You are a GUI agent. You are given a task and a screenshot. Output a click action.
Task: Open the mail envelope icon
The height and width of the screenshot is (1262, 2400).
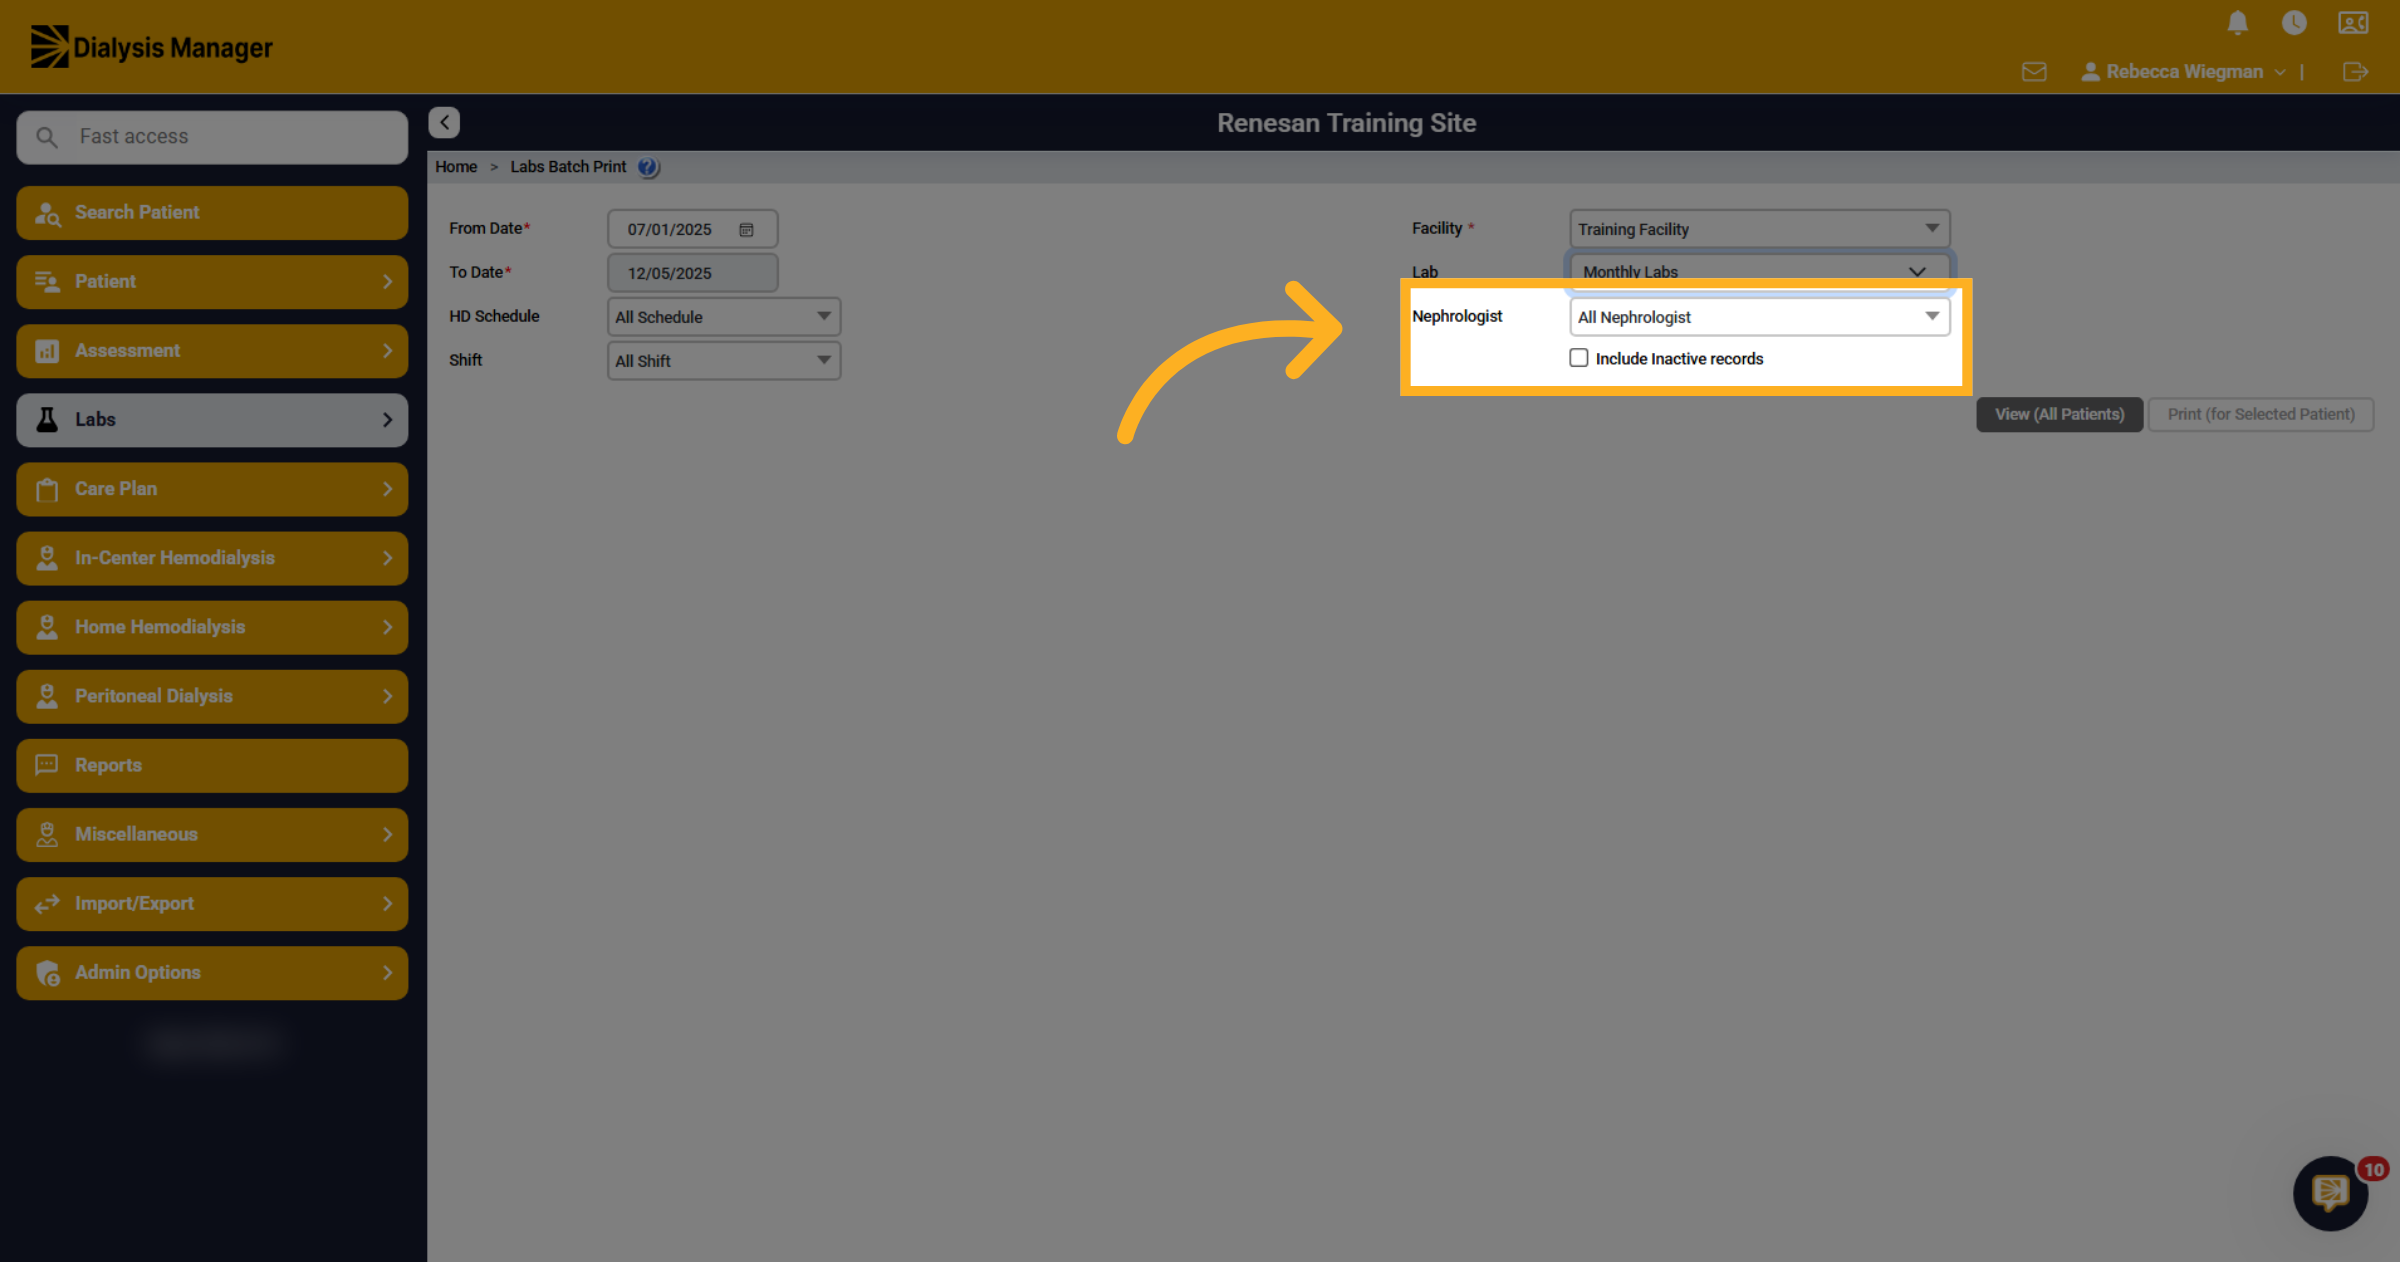(2034, 72)
